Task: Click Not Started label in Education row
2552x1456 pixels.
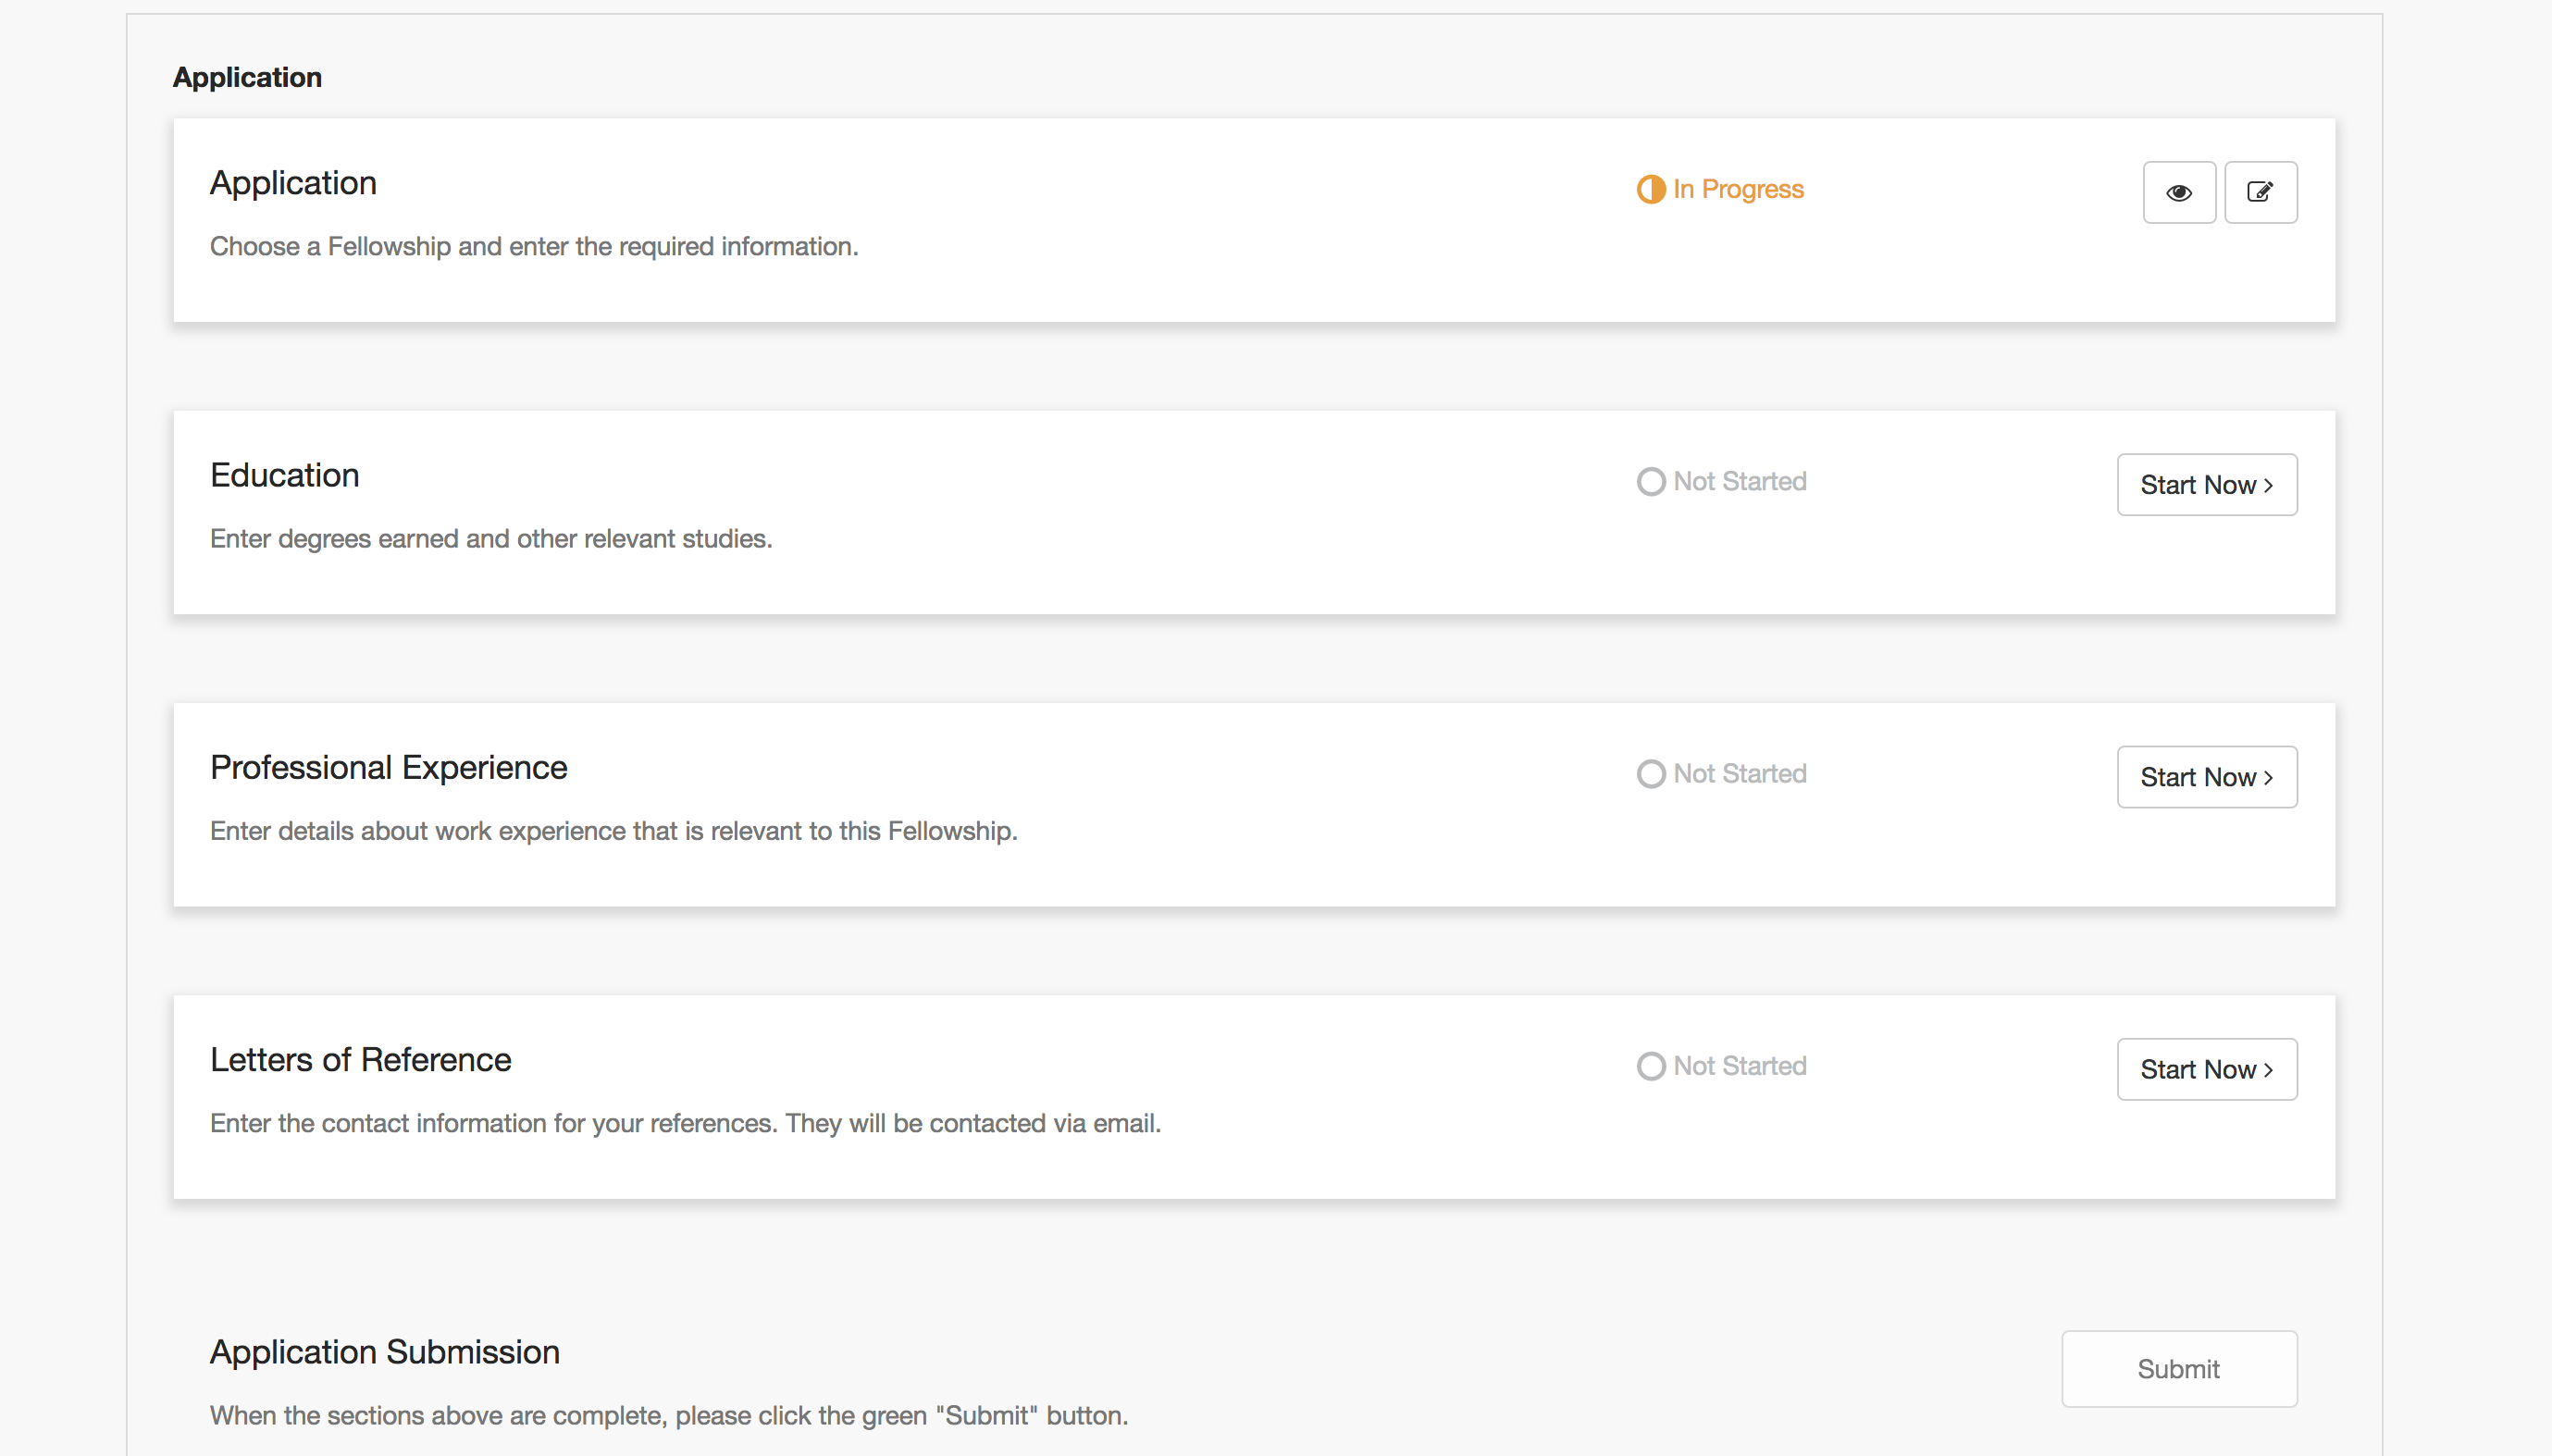Action: 1740,481
